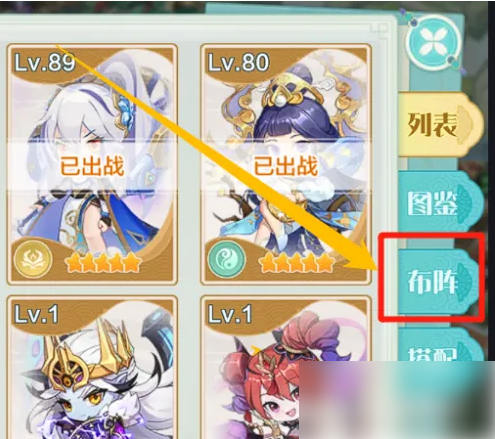This screenshot has width=495, height=439.
Task: Click the fan icon on the 列表 tab
Action: coord(466,124)
